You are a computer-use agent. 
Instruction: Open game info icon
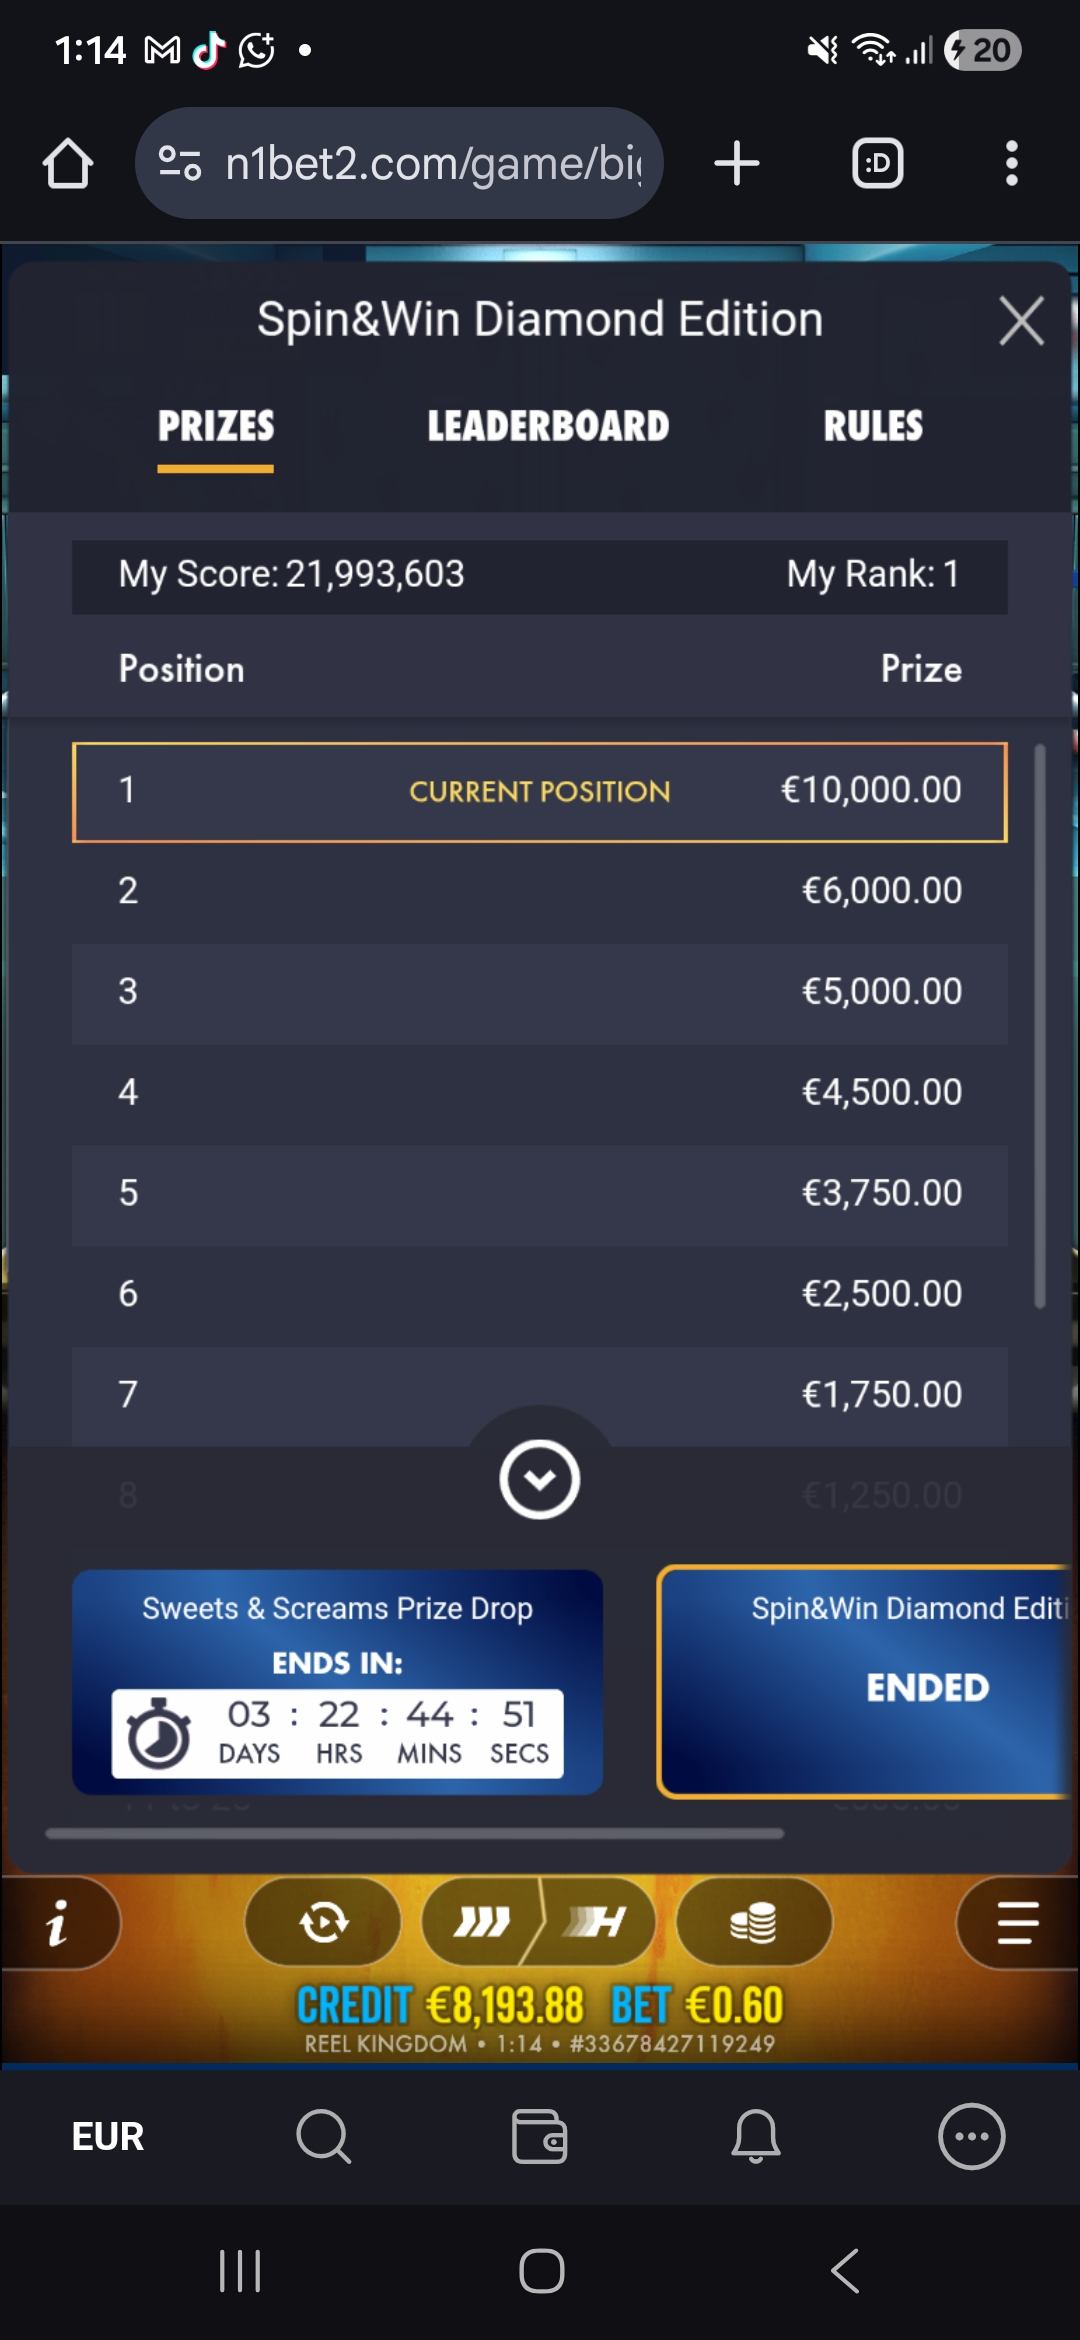tap(58, 1922)
